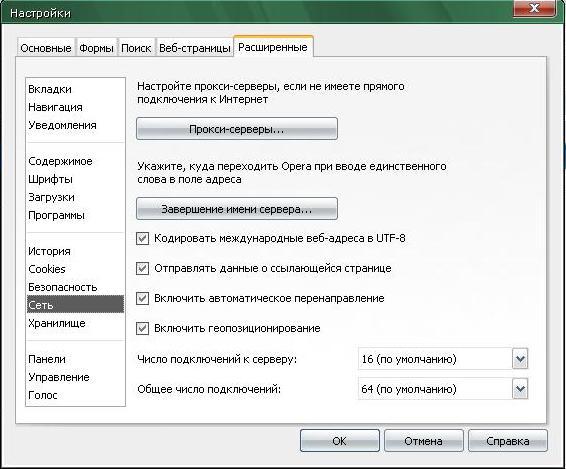Expand Общее число подключений dropdown arrow
Viewport: 566px width, 469px height.
[520, 389]
